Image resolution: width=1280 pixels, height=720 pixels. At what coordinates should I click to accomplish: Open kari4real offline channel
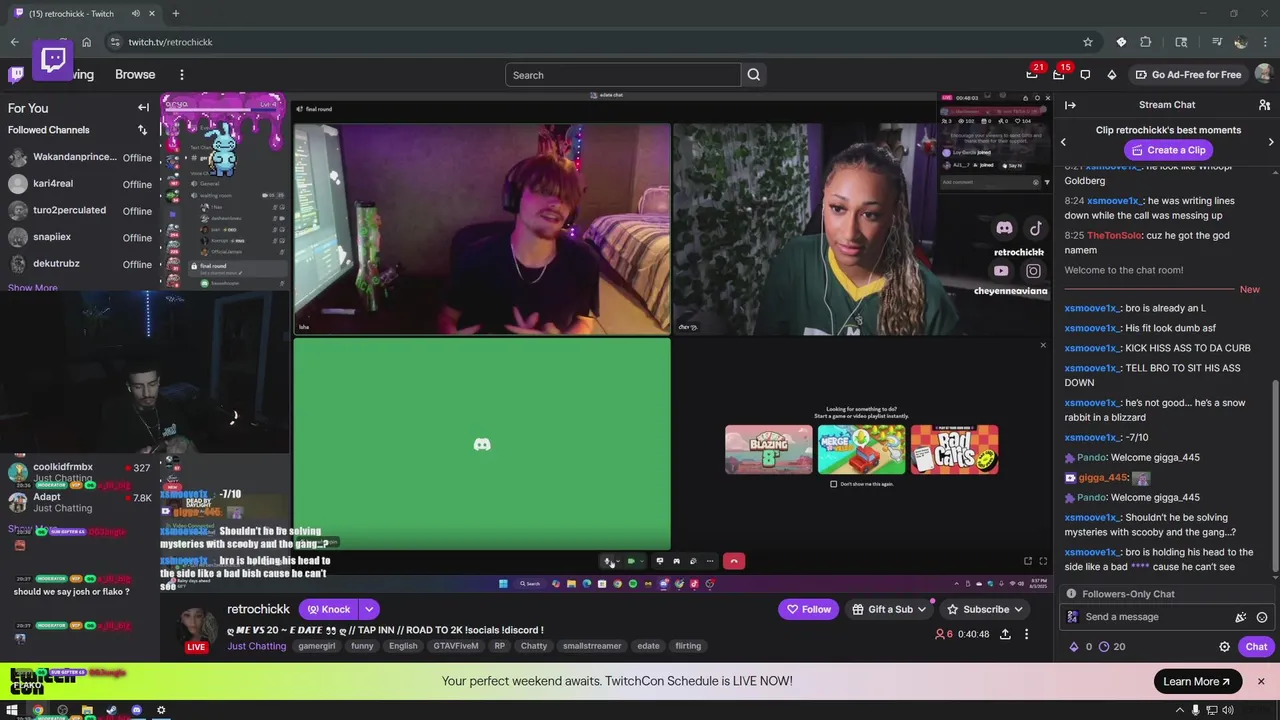80,184
